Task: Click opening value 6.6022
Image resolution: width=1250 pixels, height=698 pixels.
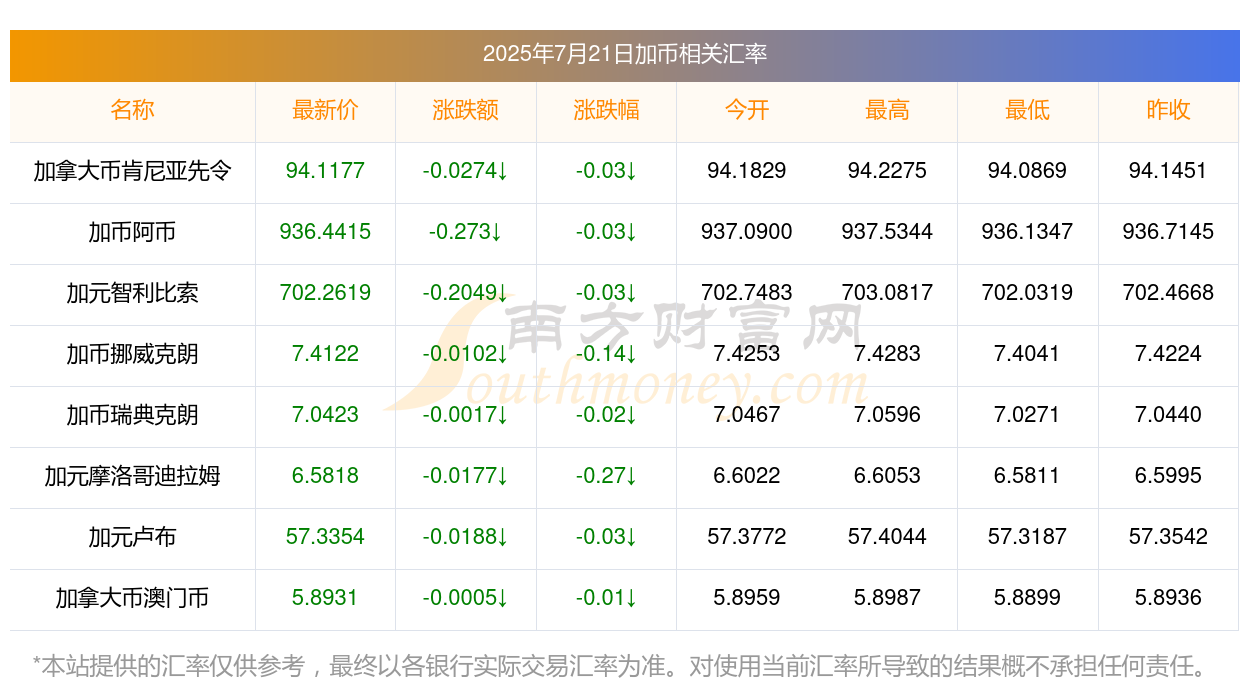Action: click(747, 476)
